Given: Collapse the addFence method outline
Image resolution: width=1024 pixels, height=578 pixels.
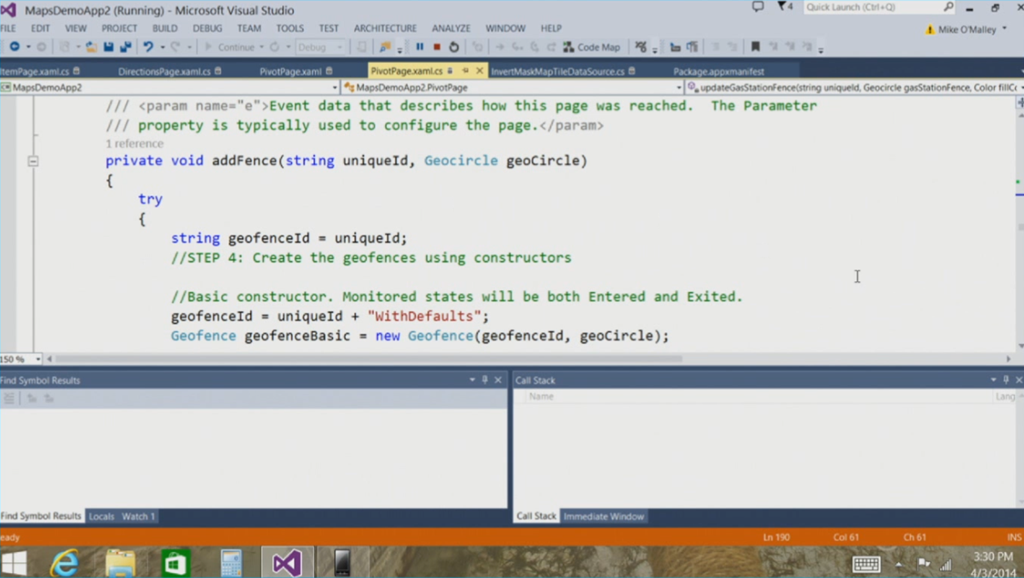Looking at the screenshot, I should pos(33,161).
